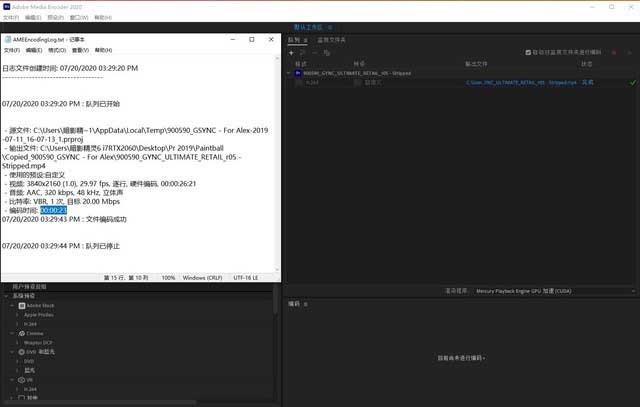The height and width of the screenshot is (407, 640).
Task: Click the DVD and Blu-ray disc icon
Action: (x=22, y=352)
